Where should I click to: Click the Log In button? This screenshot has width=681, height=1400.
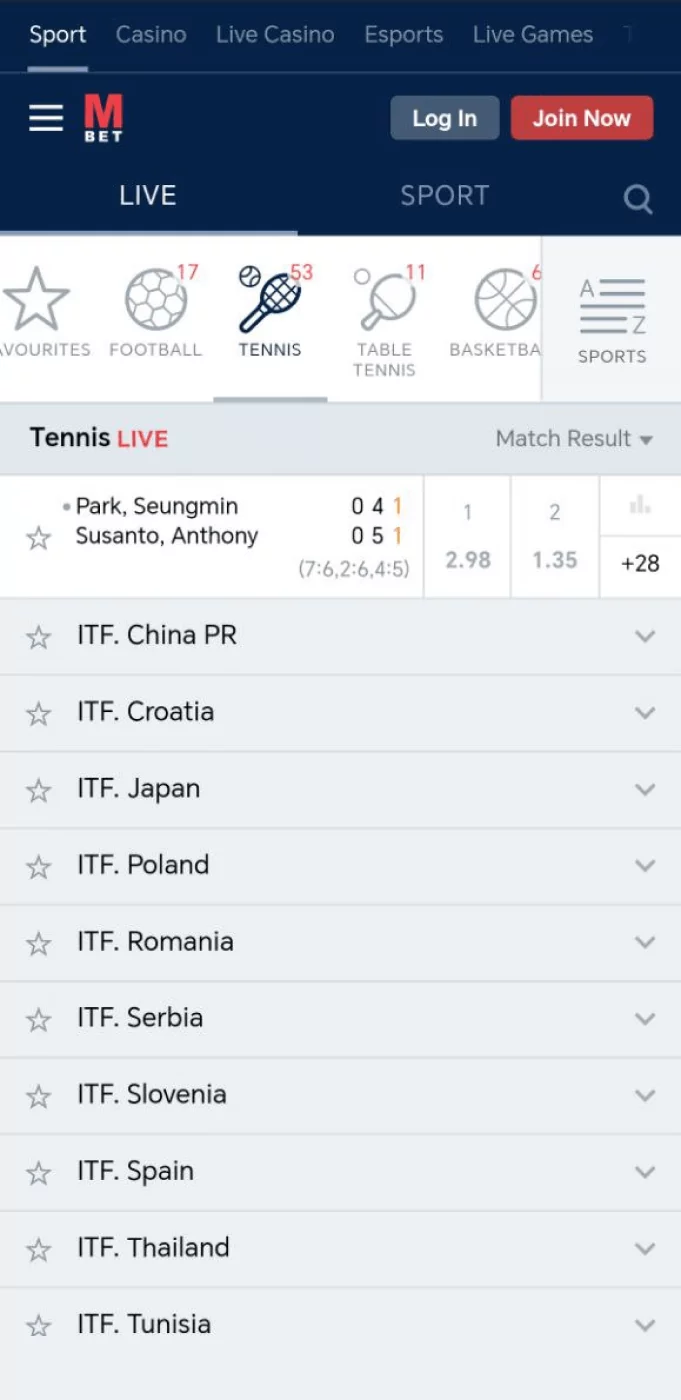coord(444,117)
